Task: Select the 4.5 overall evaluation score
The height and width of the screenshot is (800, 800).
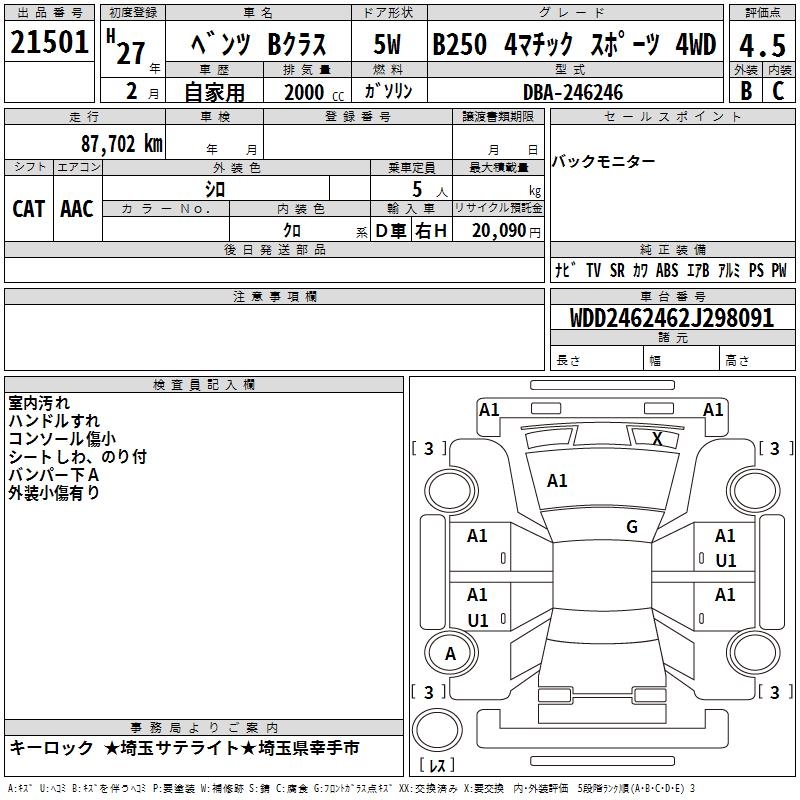Action: tap(760, 46)
